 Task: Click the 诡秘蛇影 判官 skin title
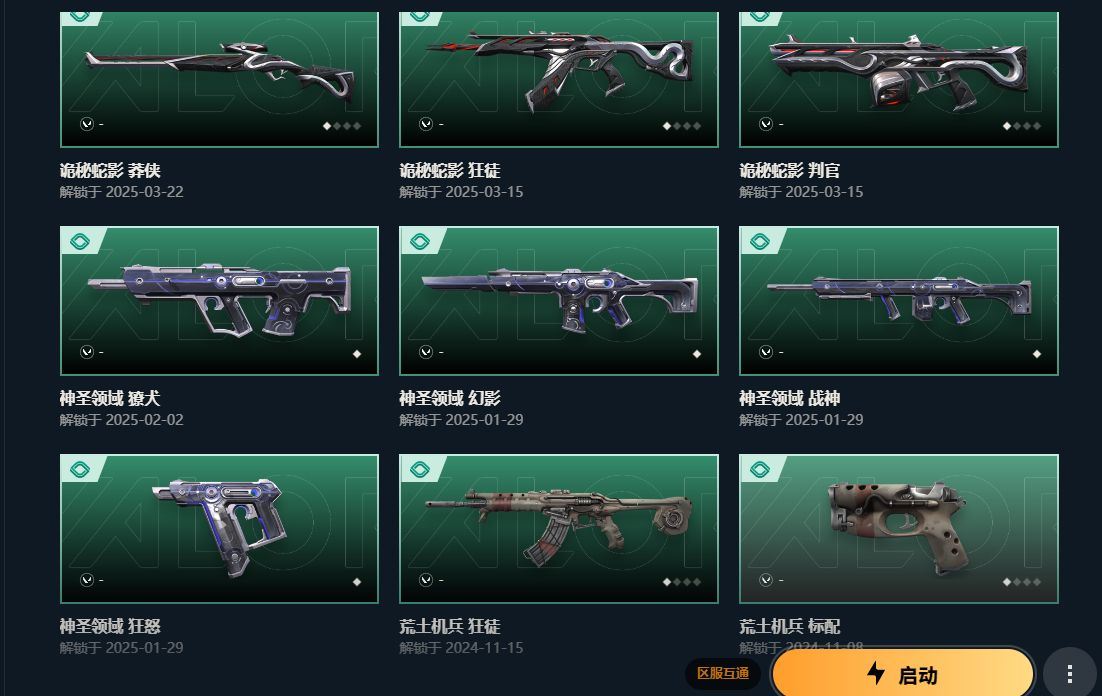[789, 170]
